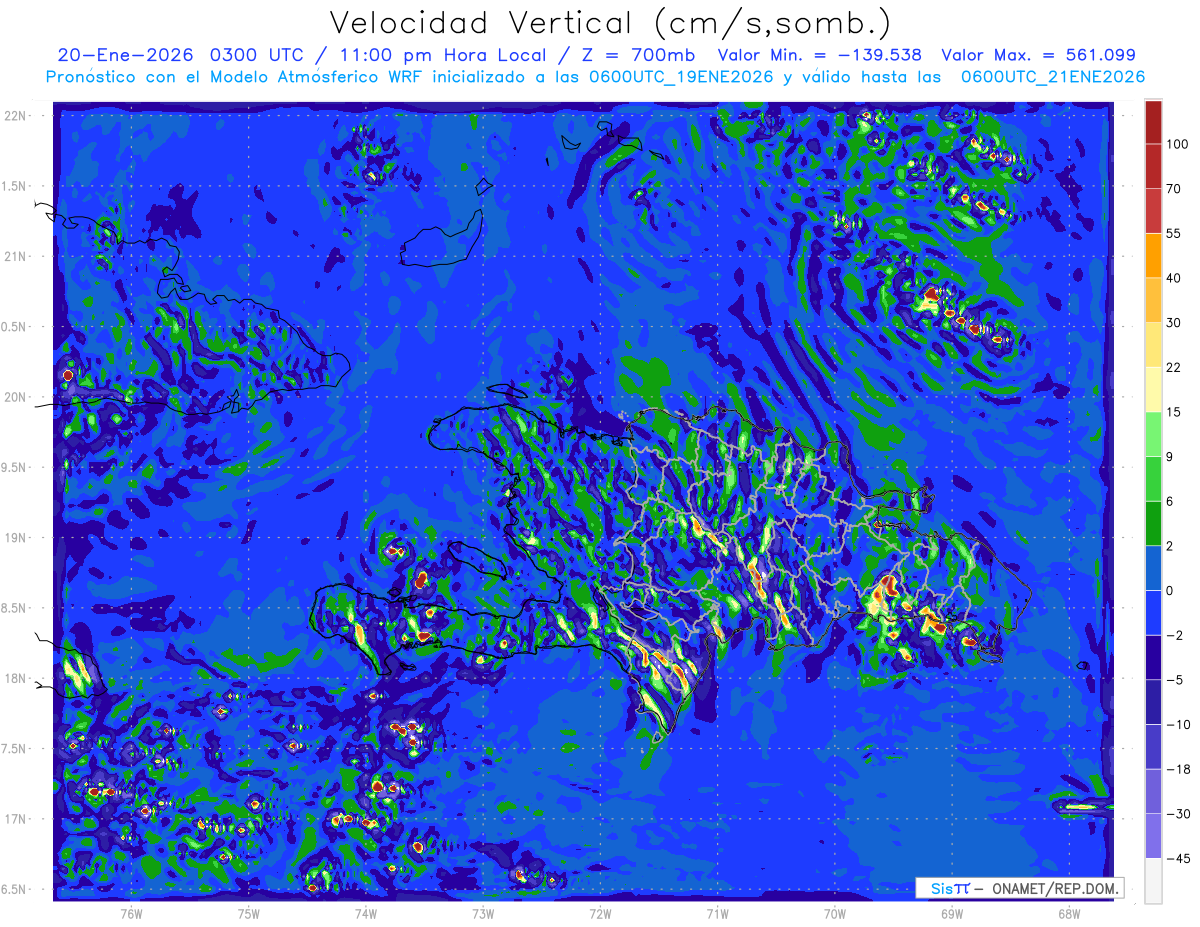Click the '40' colorbar value
Image resolution: width=1200 pixels, height=927 pixels.
[1172, 278]
